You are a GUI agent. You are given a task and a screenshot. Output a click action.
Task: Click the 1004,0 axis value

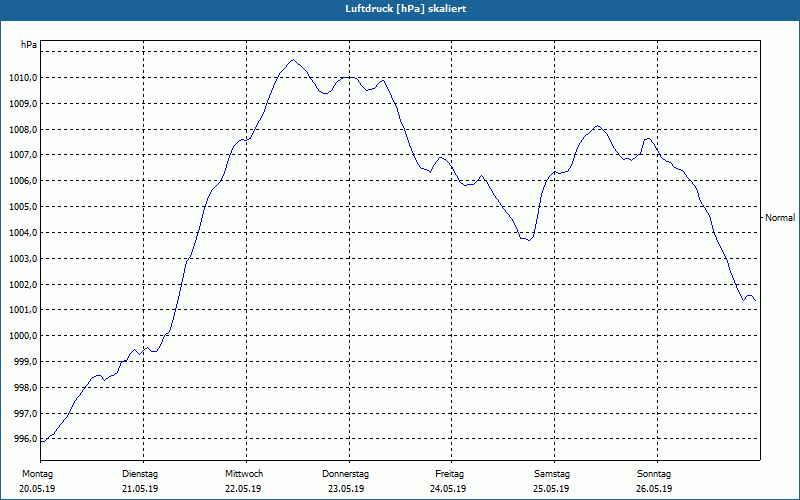[x=23, y=233]
